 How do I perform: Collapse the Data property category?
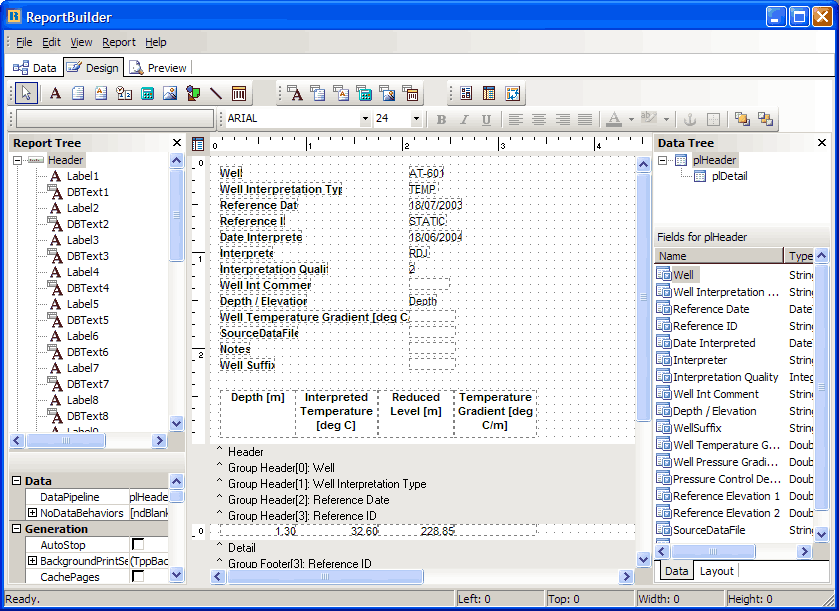pos(17,481)
